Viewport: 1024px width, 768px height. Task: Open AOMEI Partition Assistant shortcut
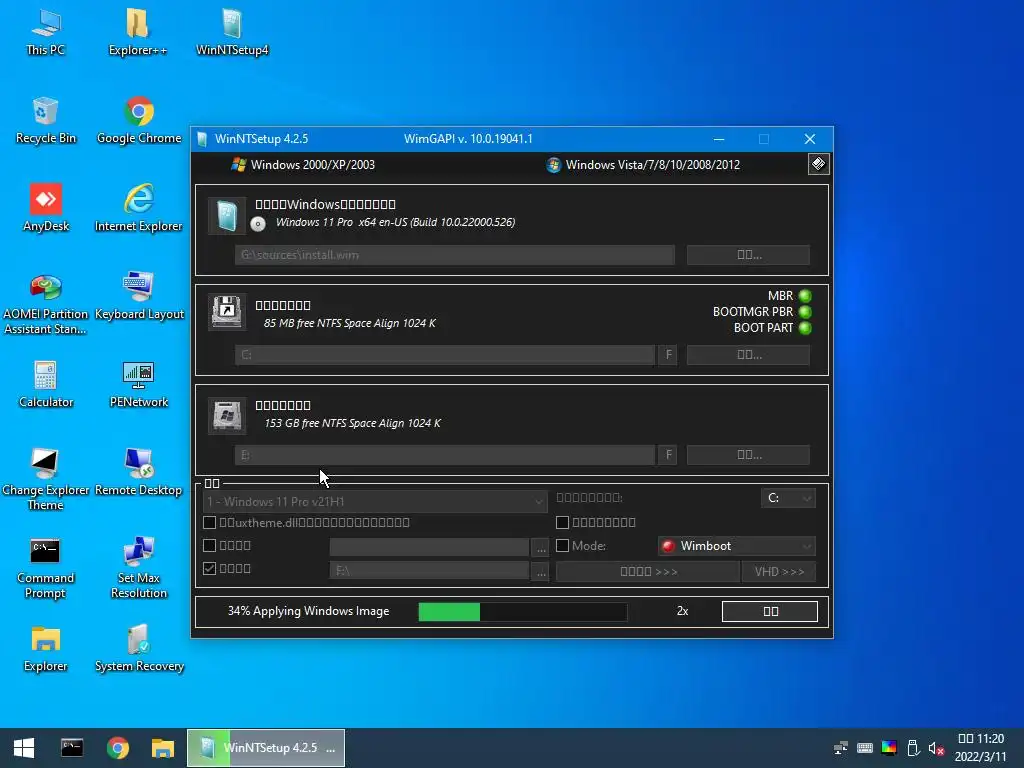click(x=46, y=304)
